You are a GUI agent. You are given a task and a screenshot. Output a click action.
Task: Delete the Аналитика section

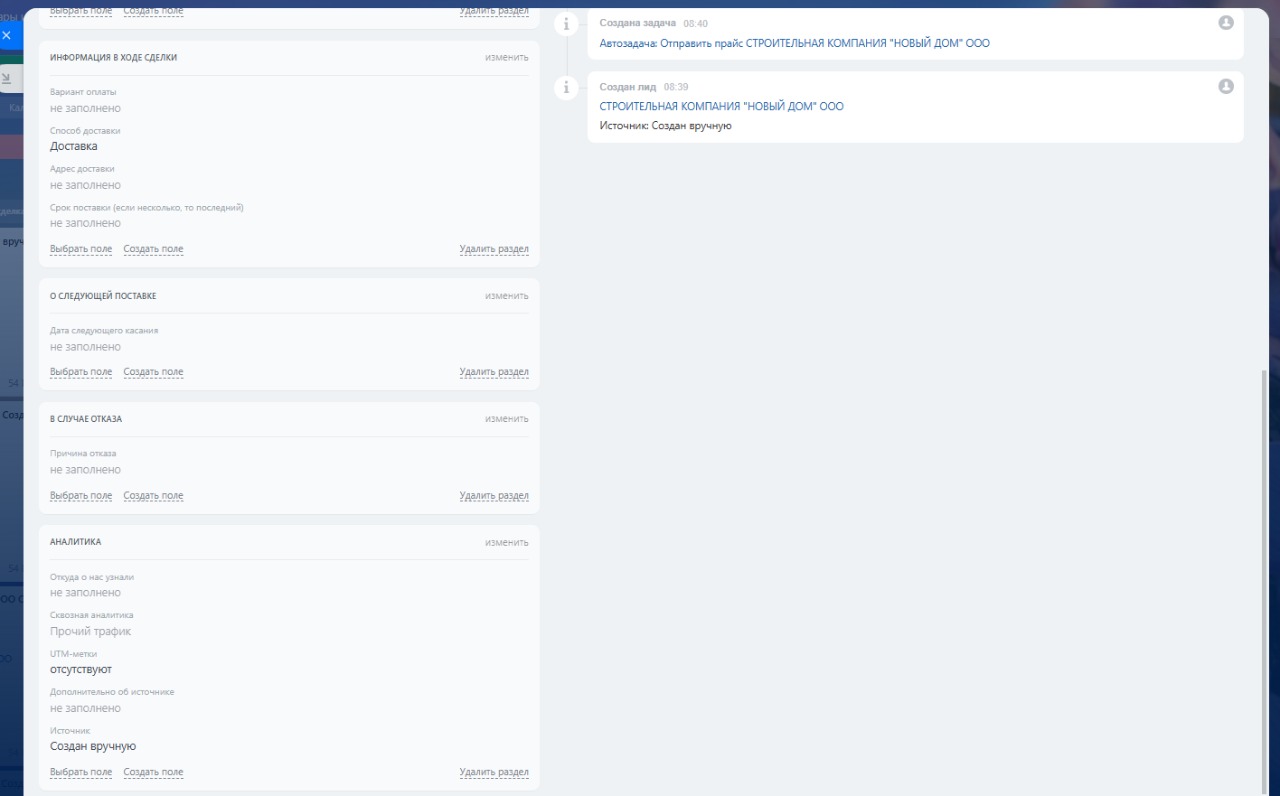(x=494, y=772)
